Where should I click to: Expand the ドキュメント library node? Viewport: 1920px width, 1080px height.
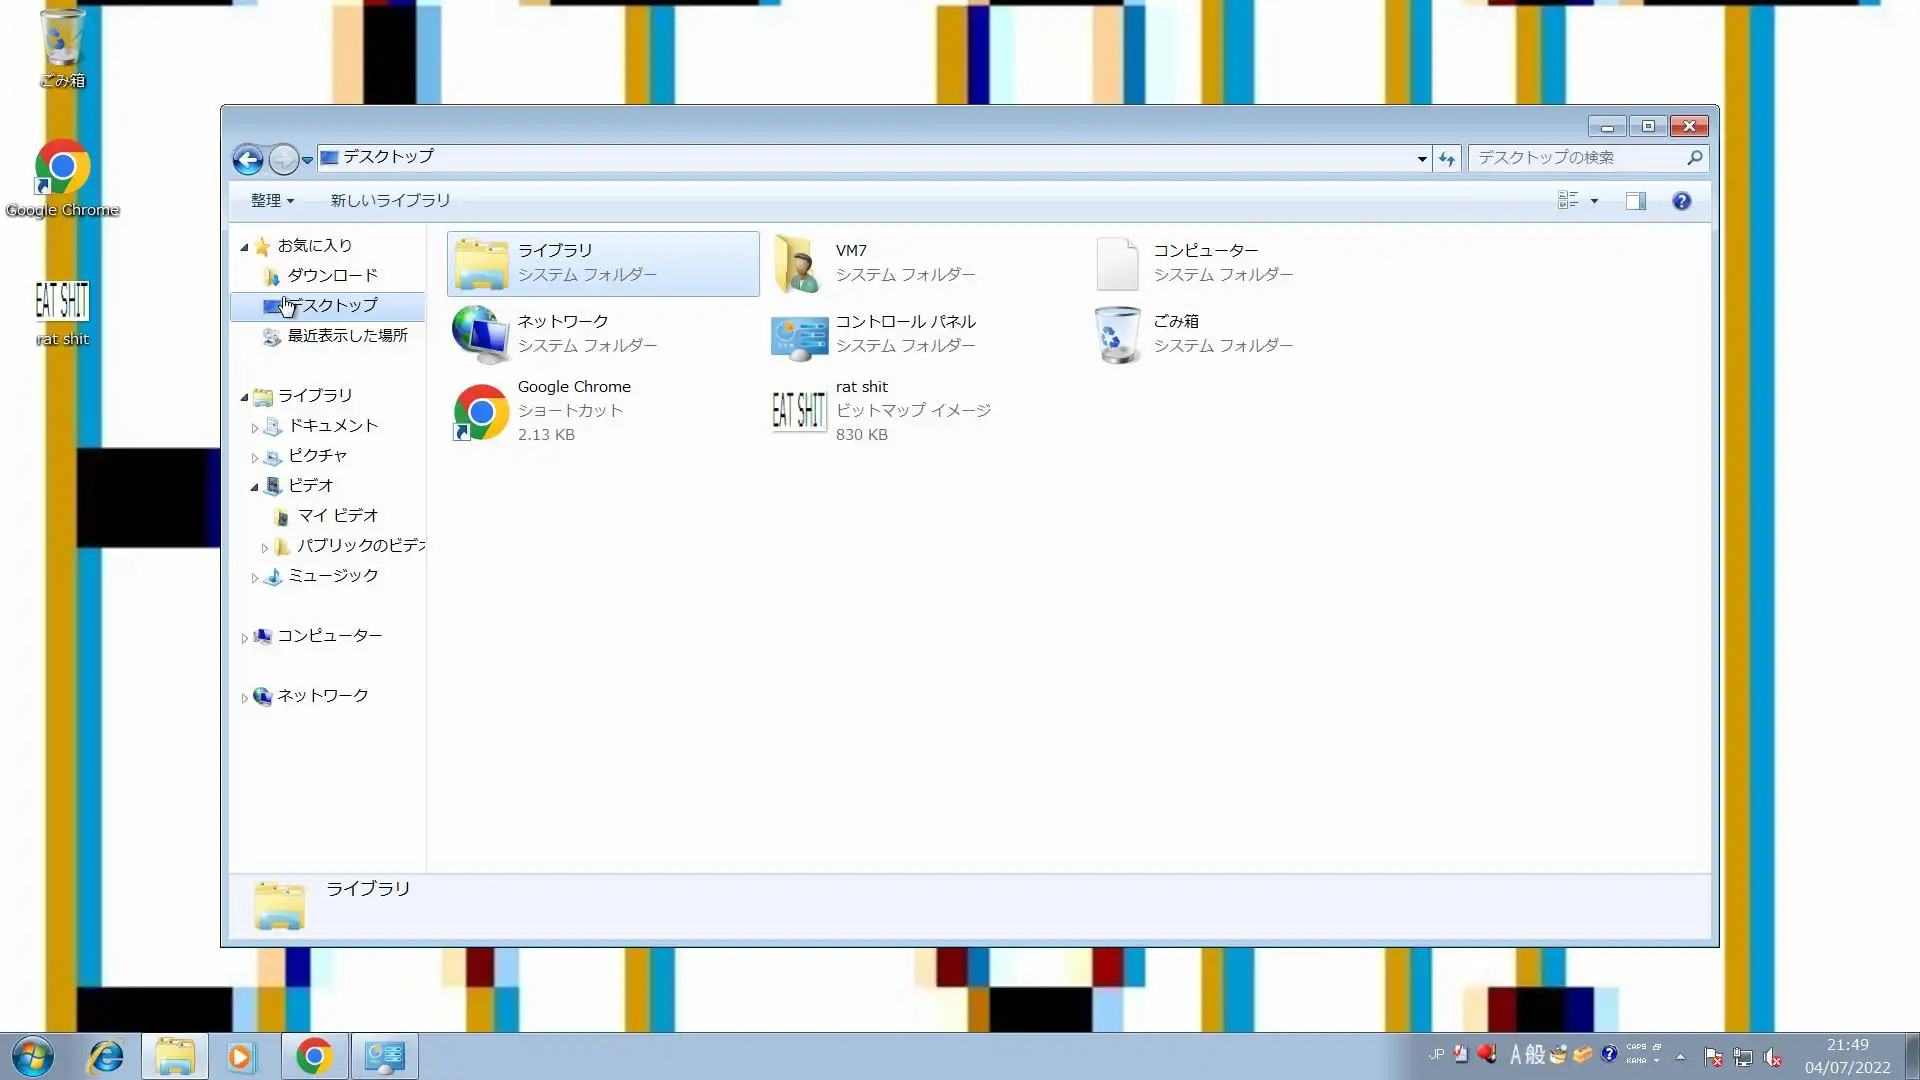(254, 427)
